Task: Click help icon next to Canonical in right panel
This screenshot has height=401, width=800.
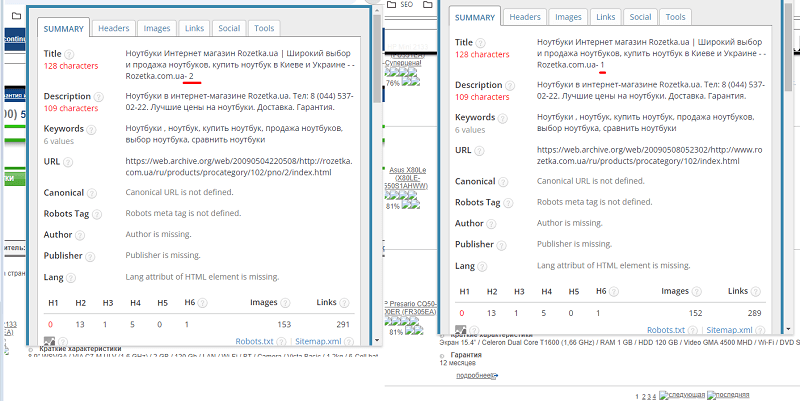Action: coord(503,182)
